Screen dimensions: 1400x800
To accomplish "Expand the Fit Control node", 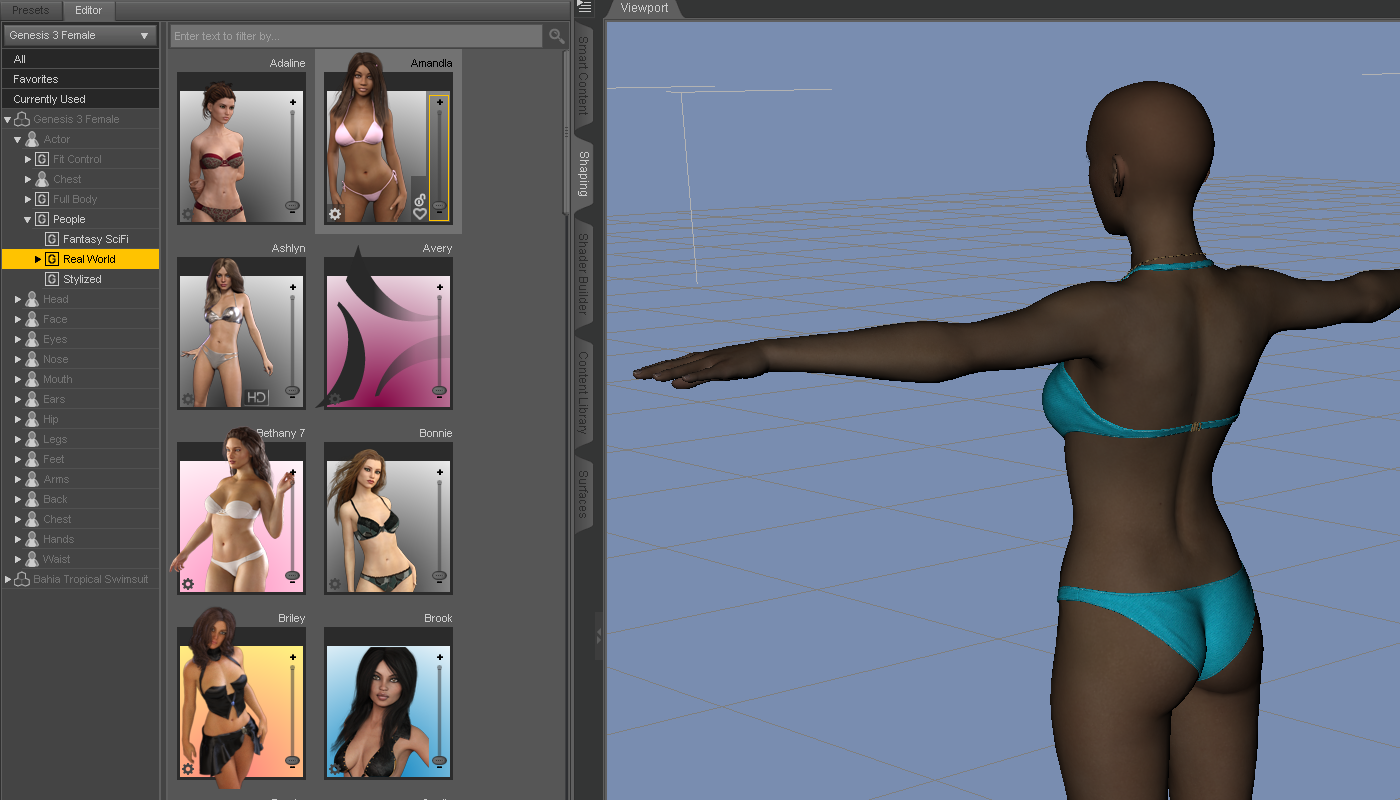I will point(28,159).
